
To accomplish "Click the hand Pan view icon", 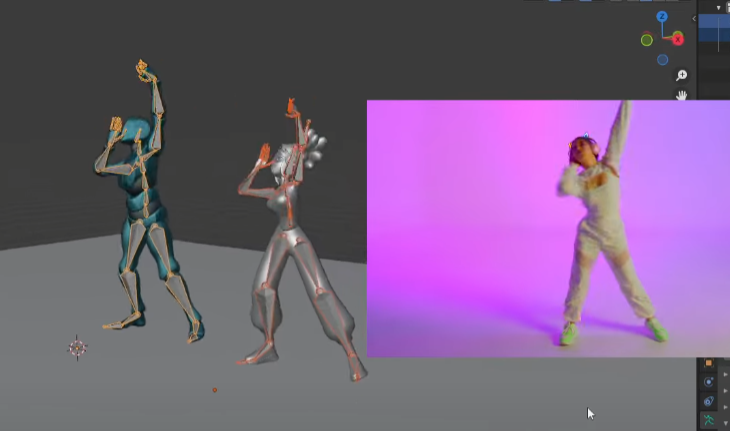I will point(682,96).
